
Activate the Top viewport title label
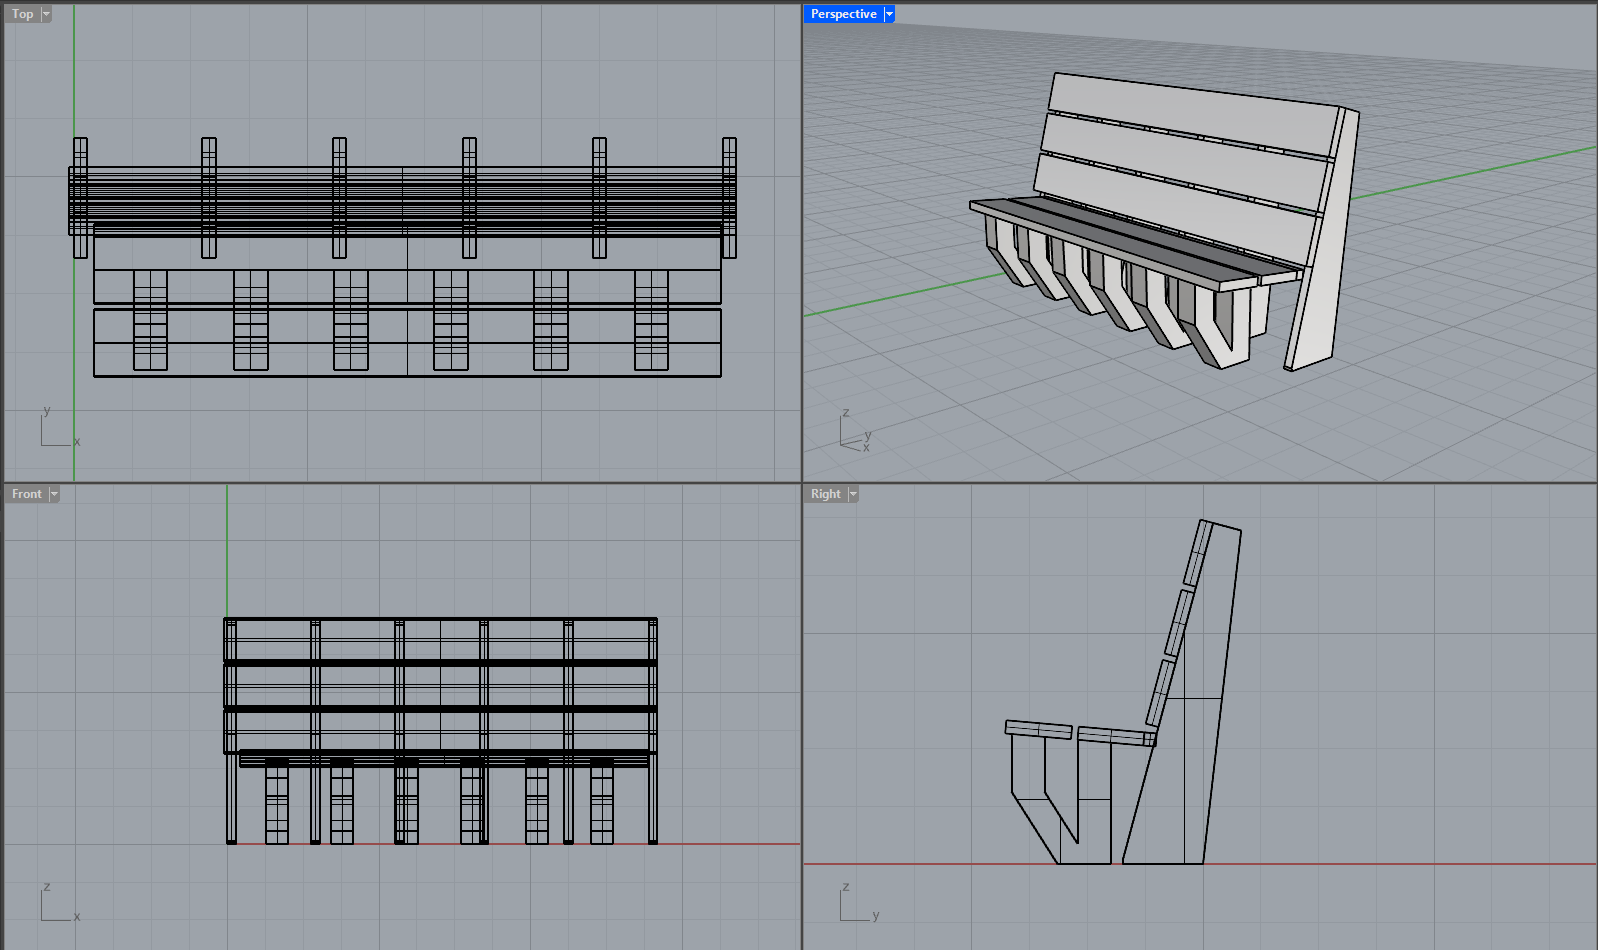pyautogui.click(x=22, y=14)
